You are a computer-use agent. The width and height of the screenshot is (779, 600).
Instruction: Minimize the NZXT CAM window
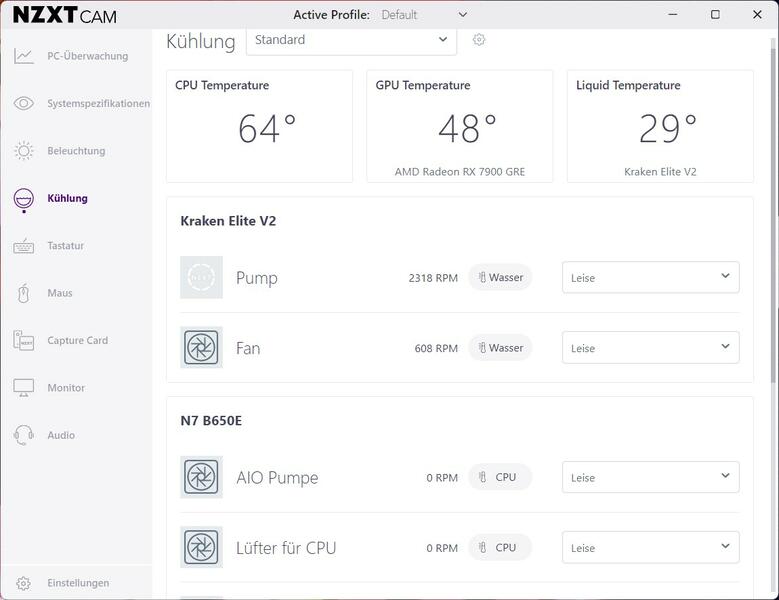673,14
